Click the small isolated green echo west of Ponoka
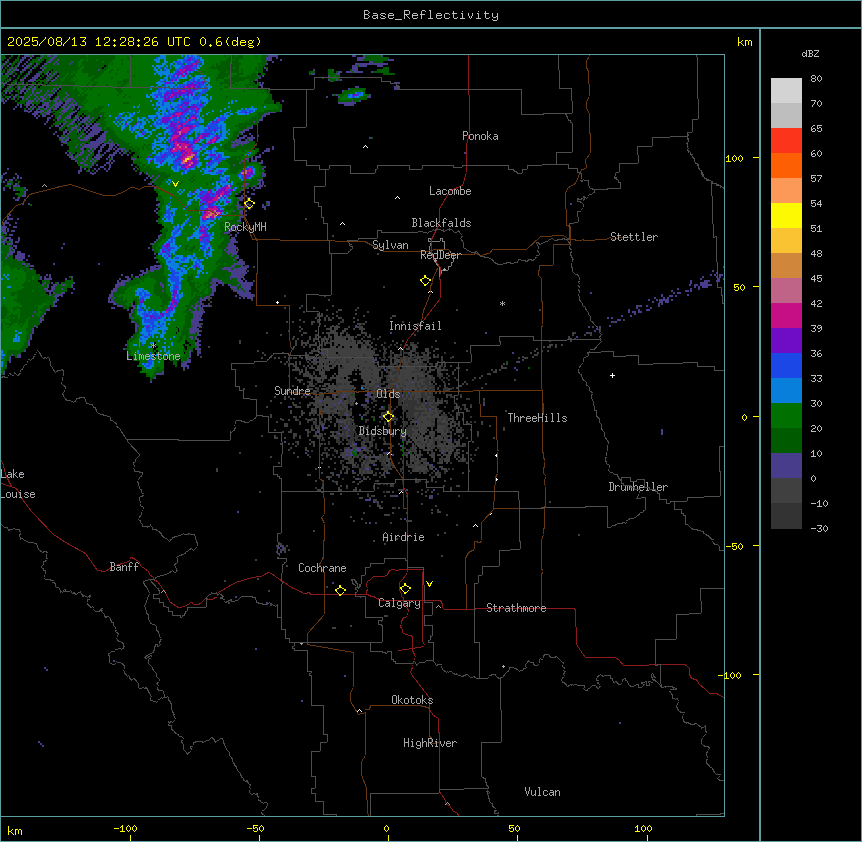The width and height of the screenshot is (862, 842). point(353,96)
